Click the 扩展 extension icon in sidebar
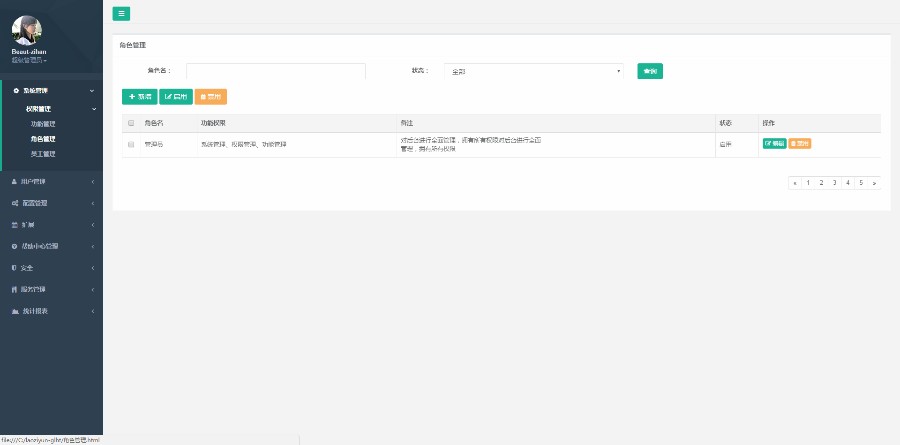The height and width of the screenshot is (445, 900). (15, 225)
